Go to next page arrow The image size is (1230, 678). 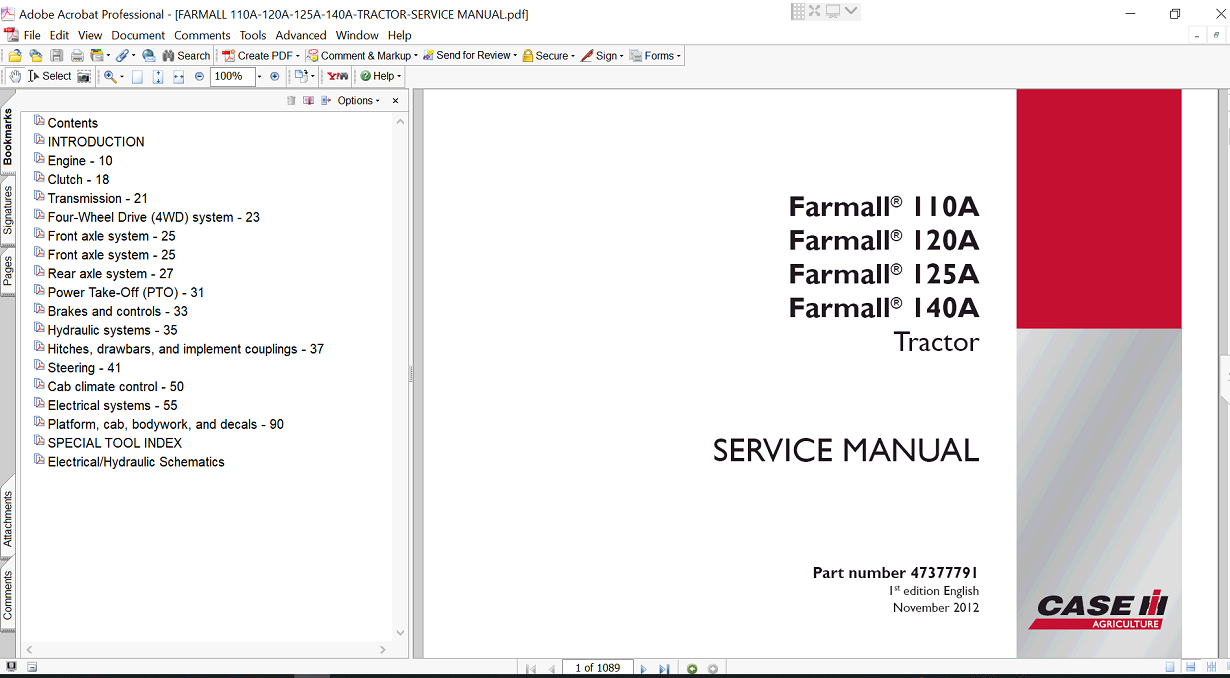click(643, 668)
